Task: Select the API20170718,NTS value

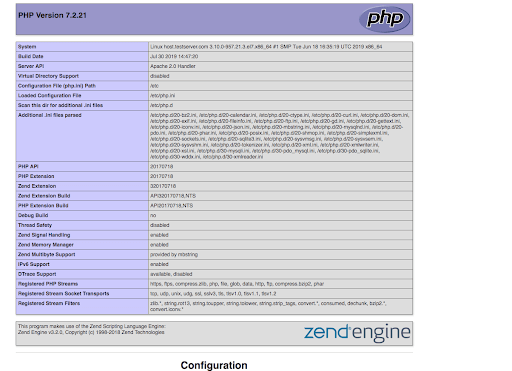Action: point(171,205)
